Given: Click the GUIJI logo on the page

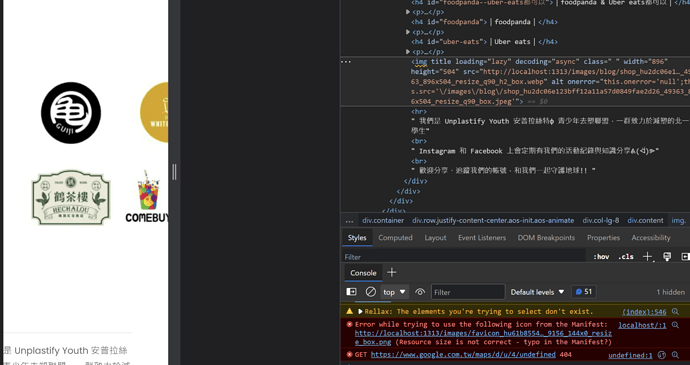Looking at the screenshot, I should 71,113.
